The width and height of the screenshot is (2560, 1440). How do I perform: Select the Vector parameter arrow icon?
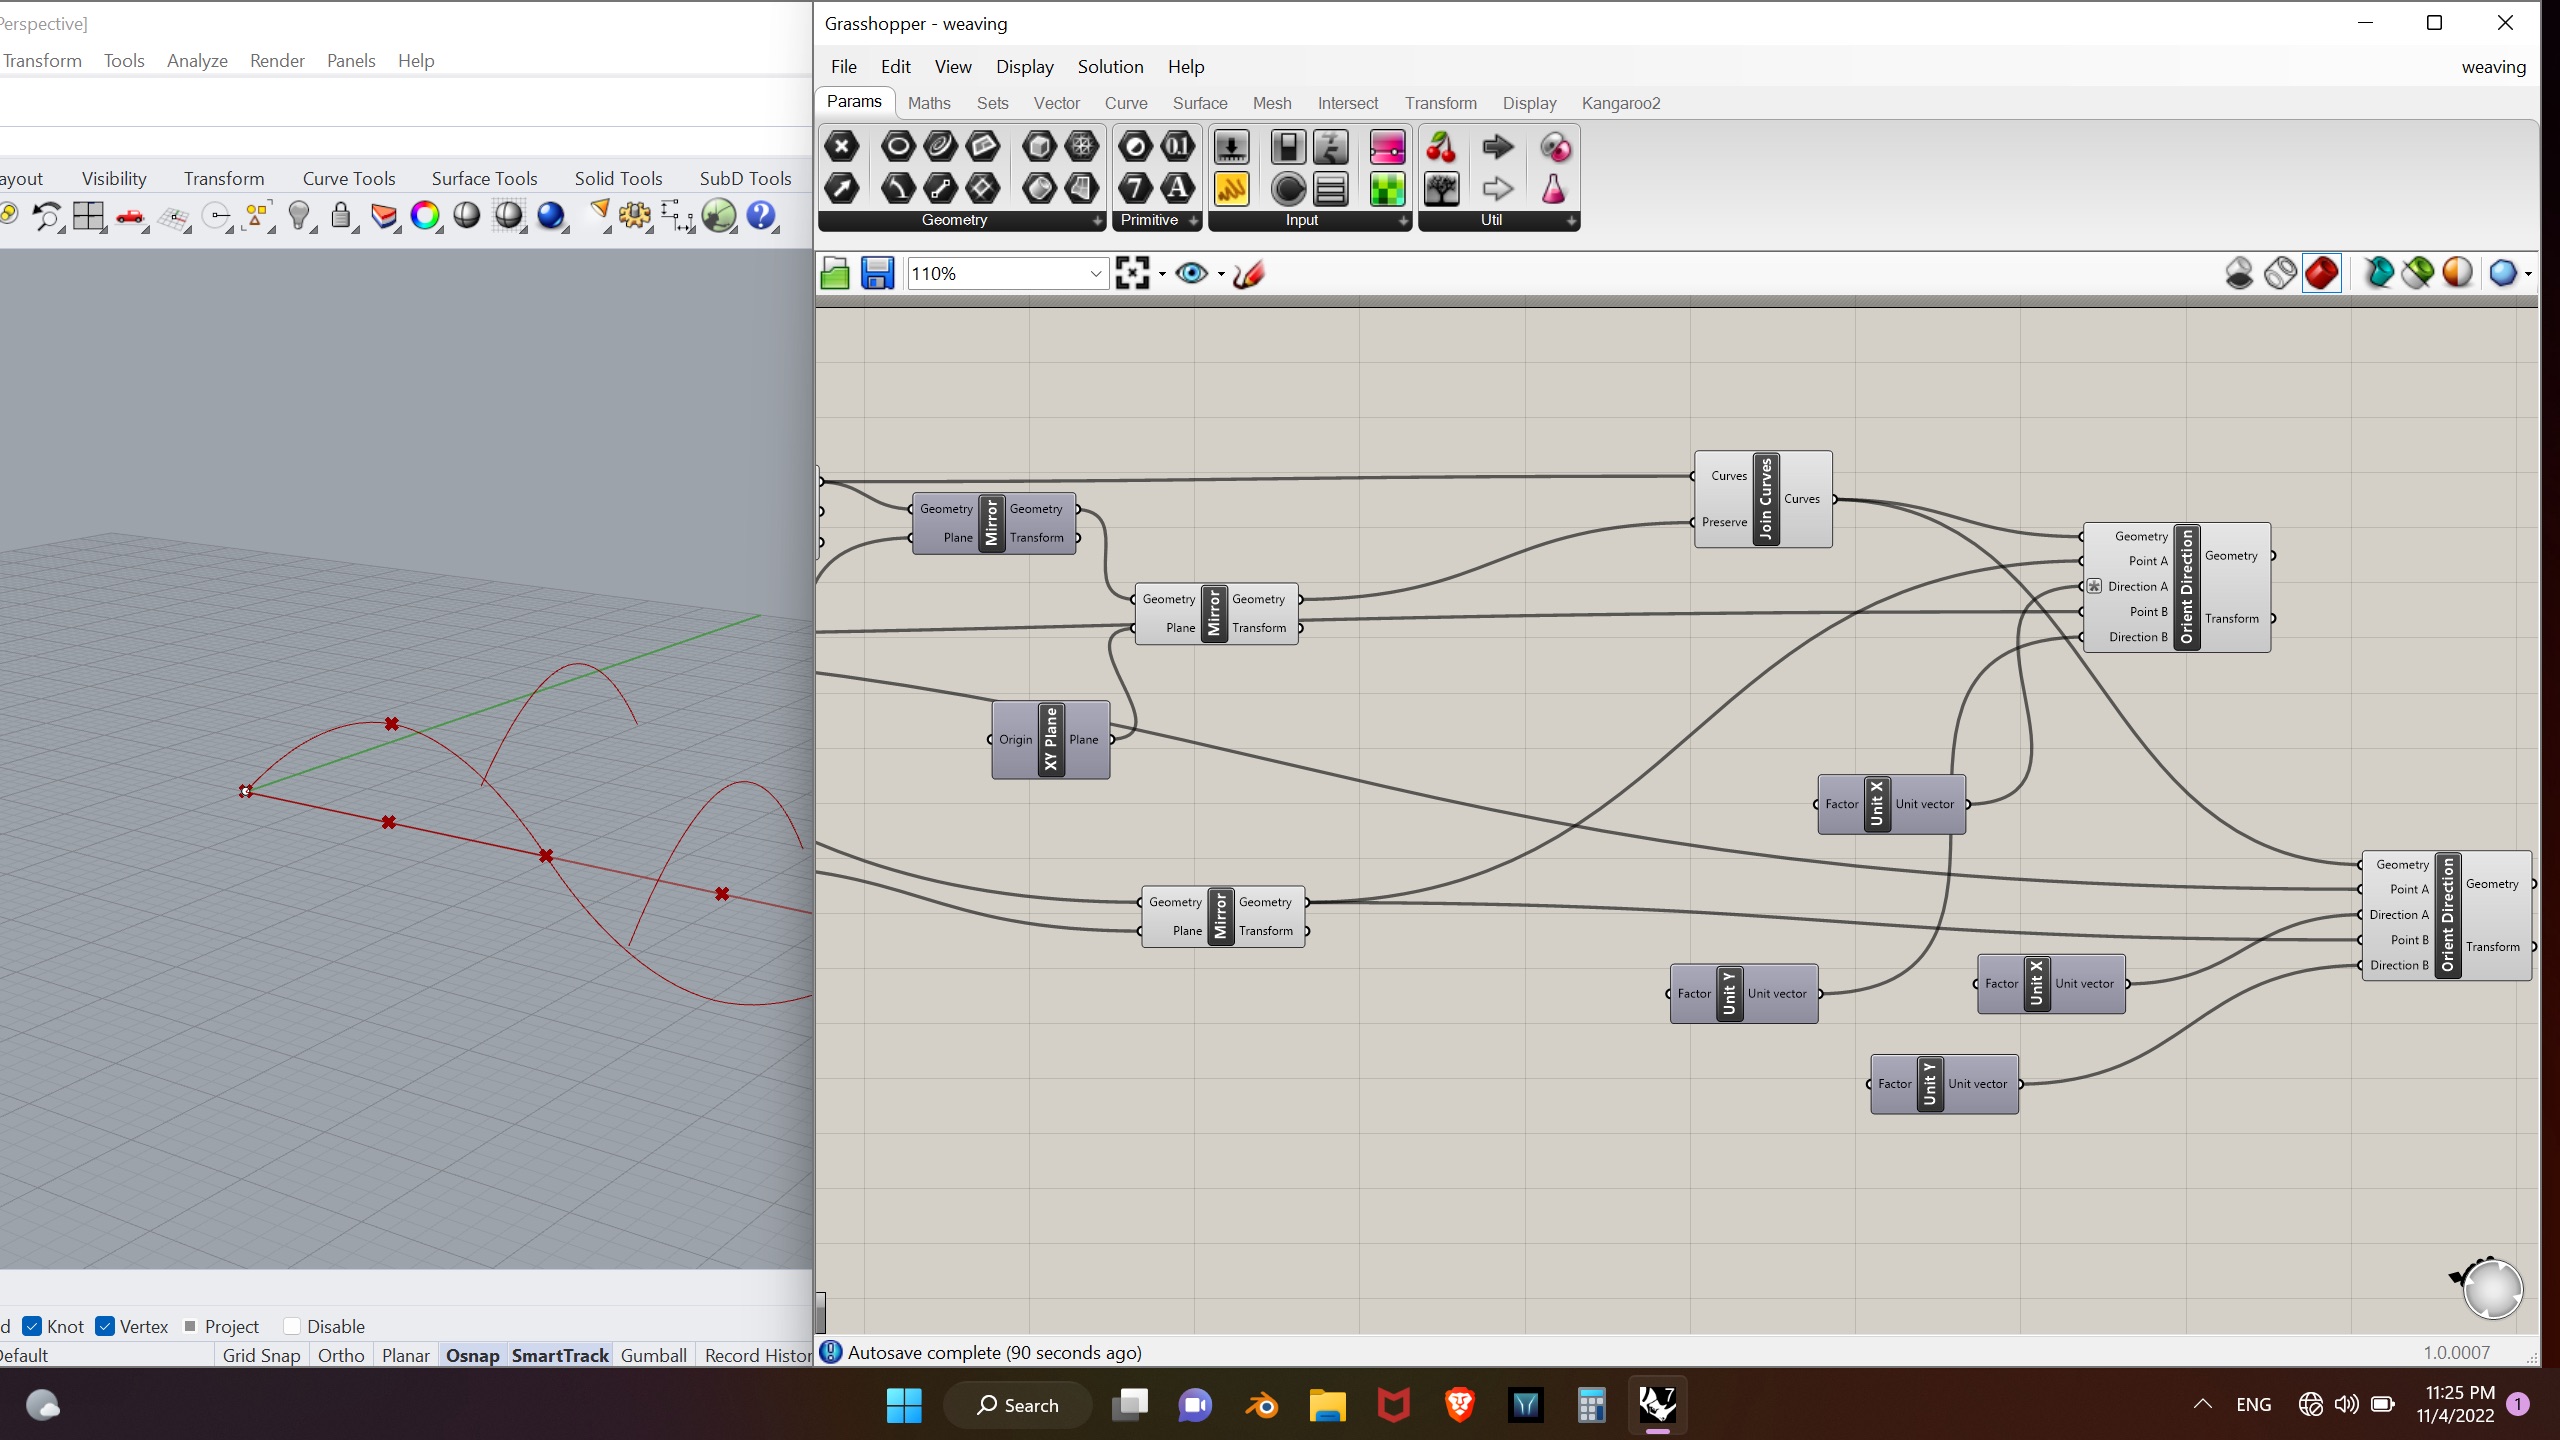pyautogui.click(x=842, y=188)
